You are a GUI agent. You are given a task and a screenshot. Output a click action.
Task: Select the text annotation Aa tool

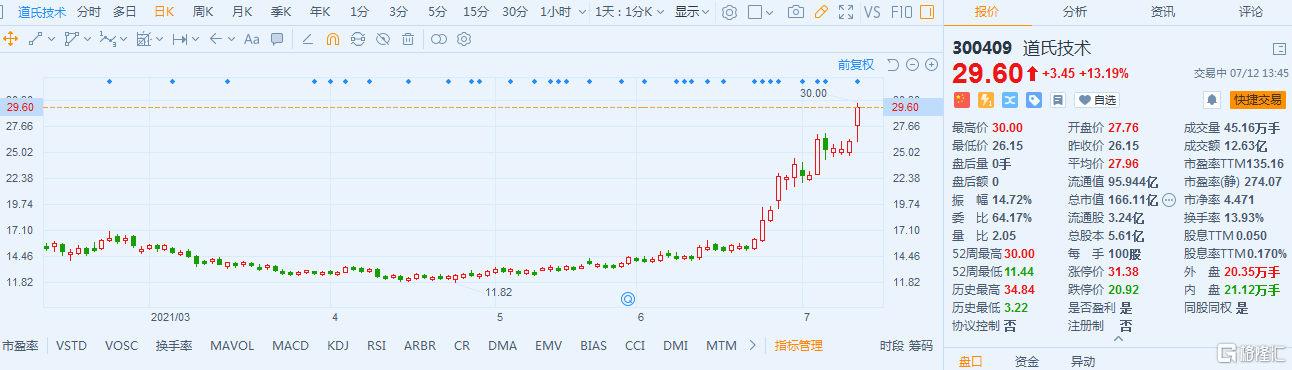pos(251,39)
